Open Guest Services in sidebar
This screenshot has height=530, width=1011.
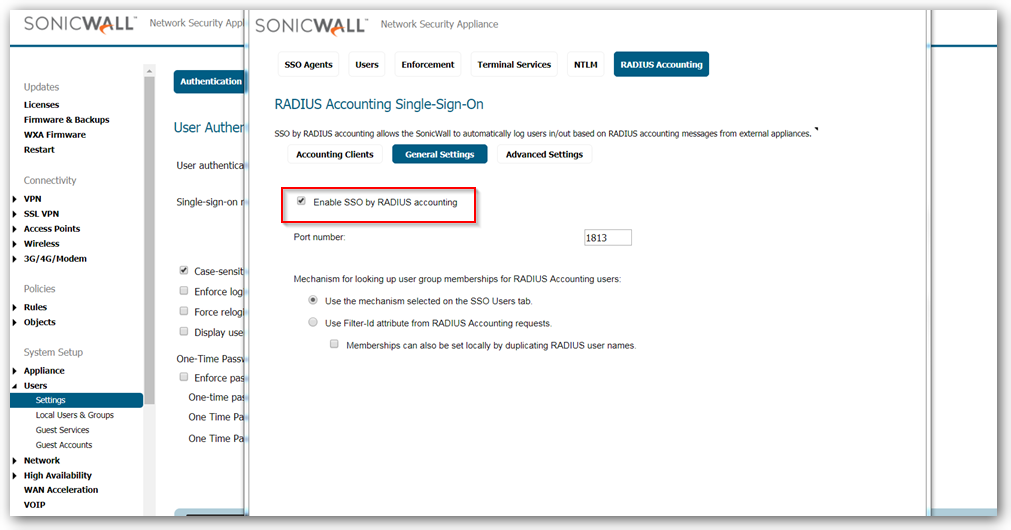(x=62, y=430)
